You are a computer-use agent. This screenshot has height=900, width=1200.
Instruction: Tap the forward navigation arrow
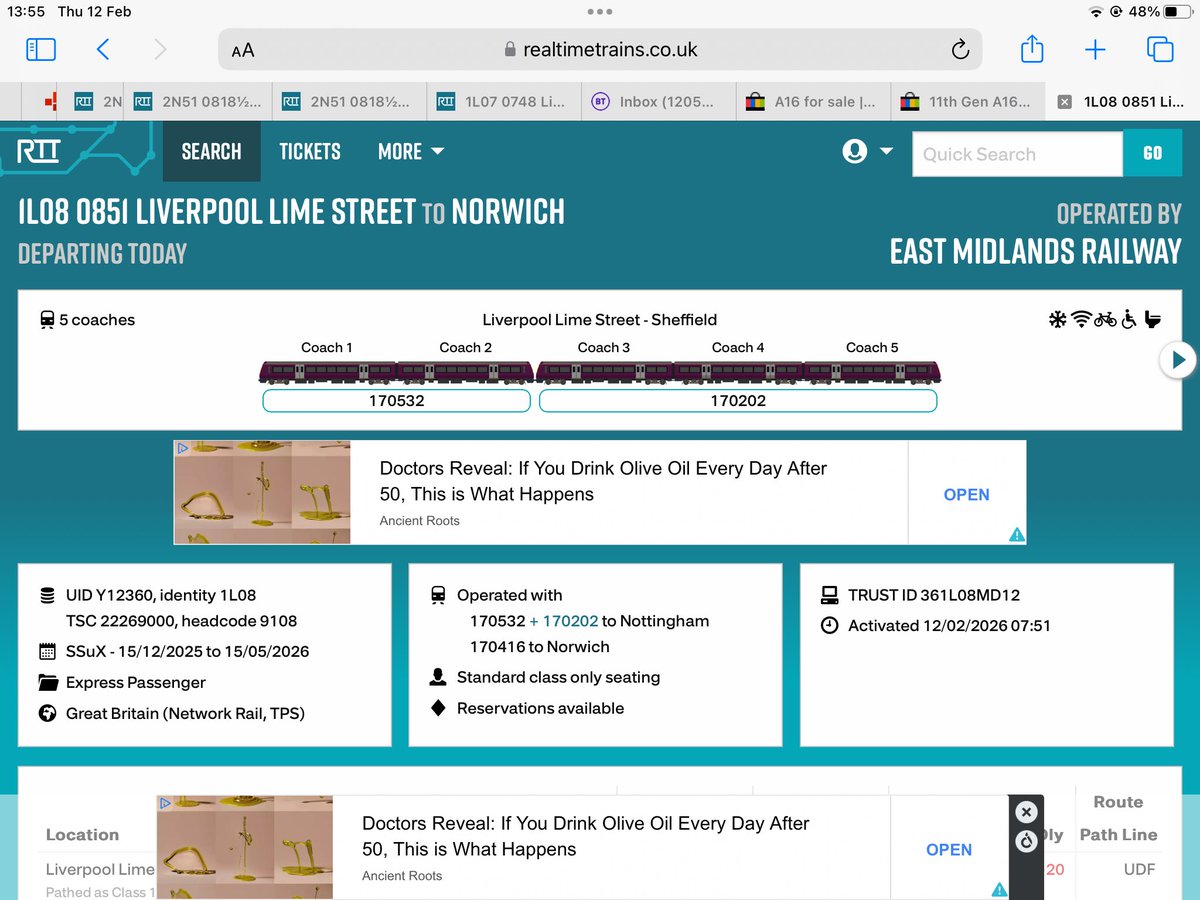click(x=160, y=50)
